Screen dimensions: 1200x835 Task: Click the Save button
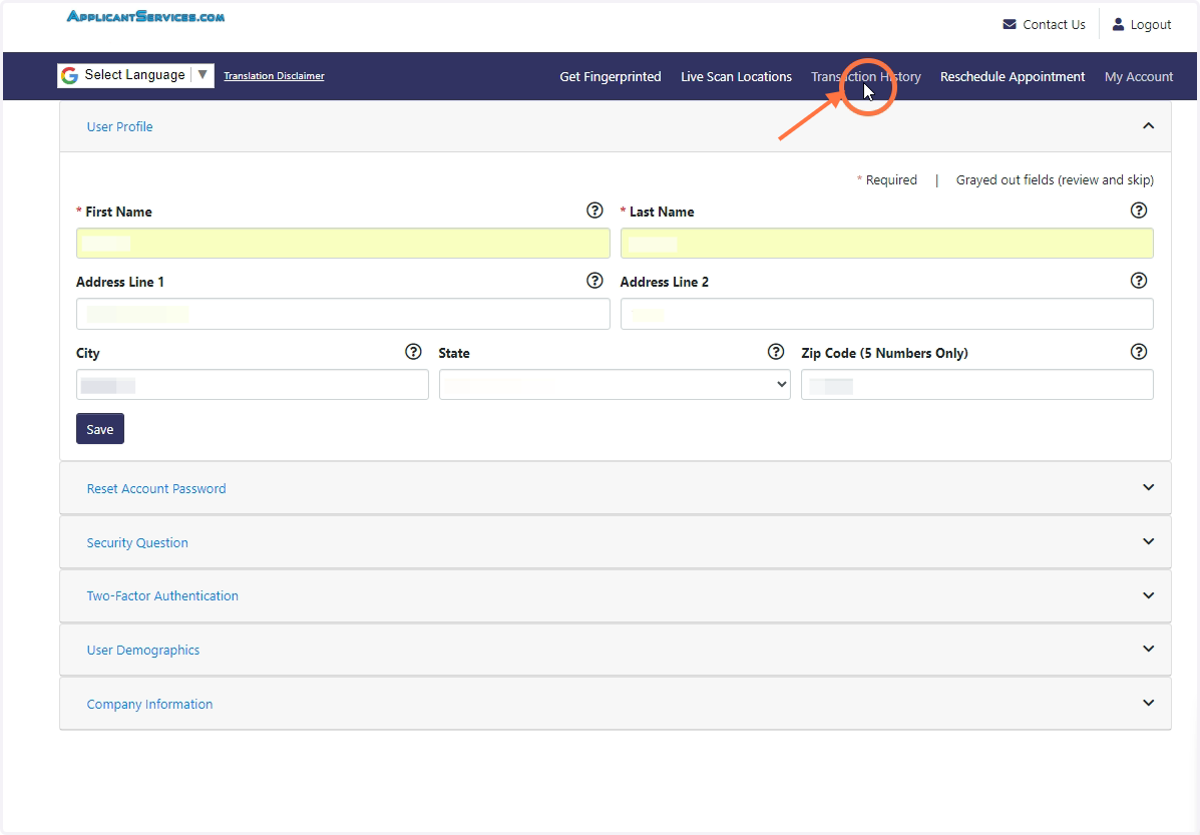(x=100, y=429)
